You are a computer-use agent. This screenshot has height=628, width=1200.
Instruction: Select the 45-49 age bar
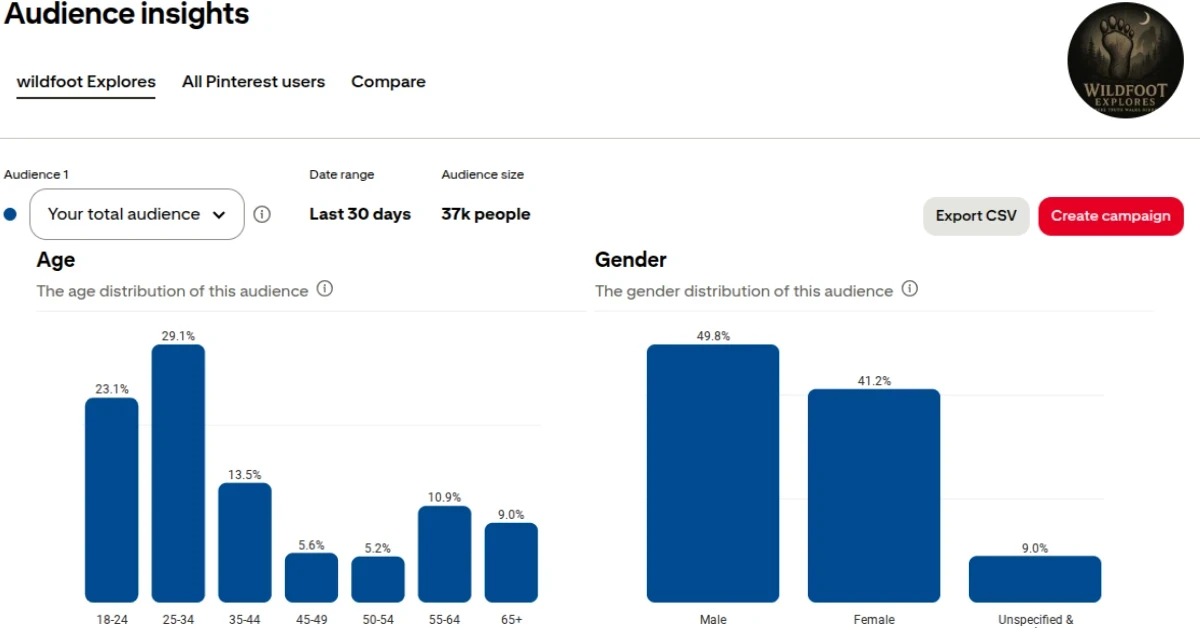311,577
